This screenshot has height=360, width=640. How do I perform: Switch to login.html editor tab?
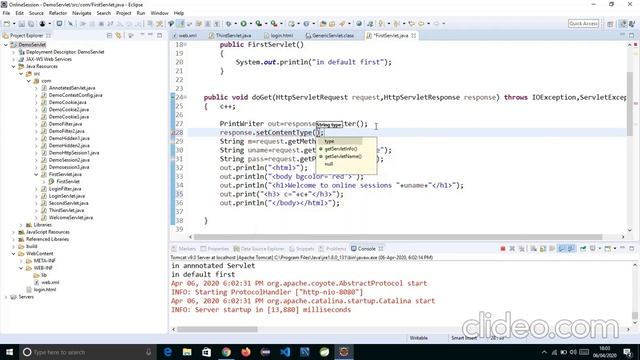click(279, 36)
